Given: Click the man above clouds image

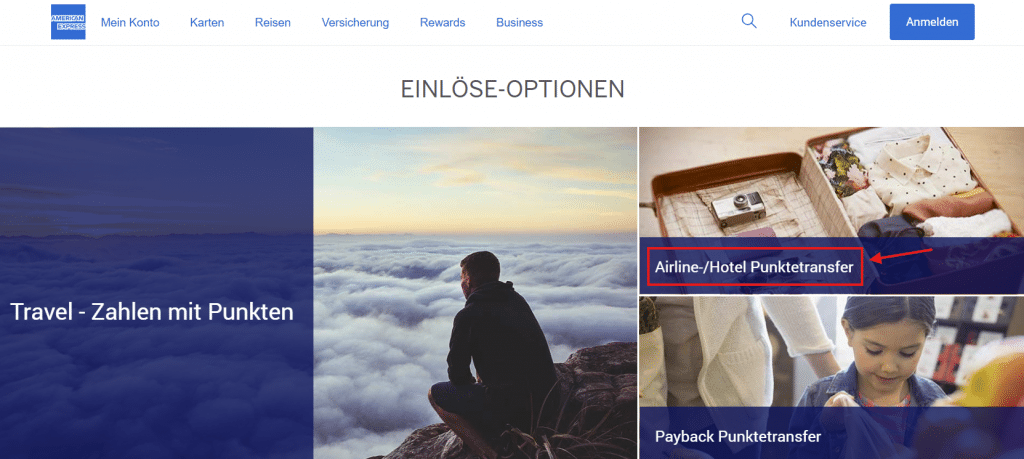Looking at the screenshot, I should [475, 293].
